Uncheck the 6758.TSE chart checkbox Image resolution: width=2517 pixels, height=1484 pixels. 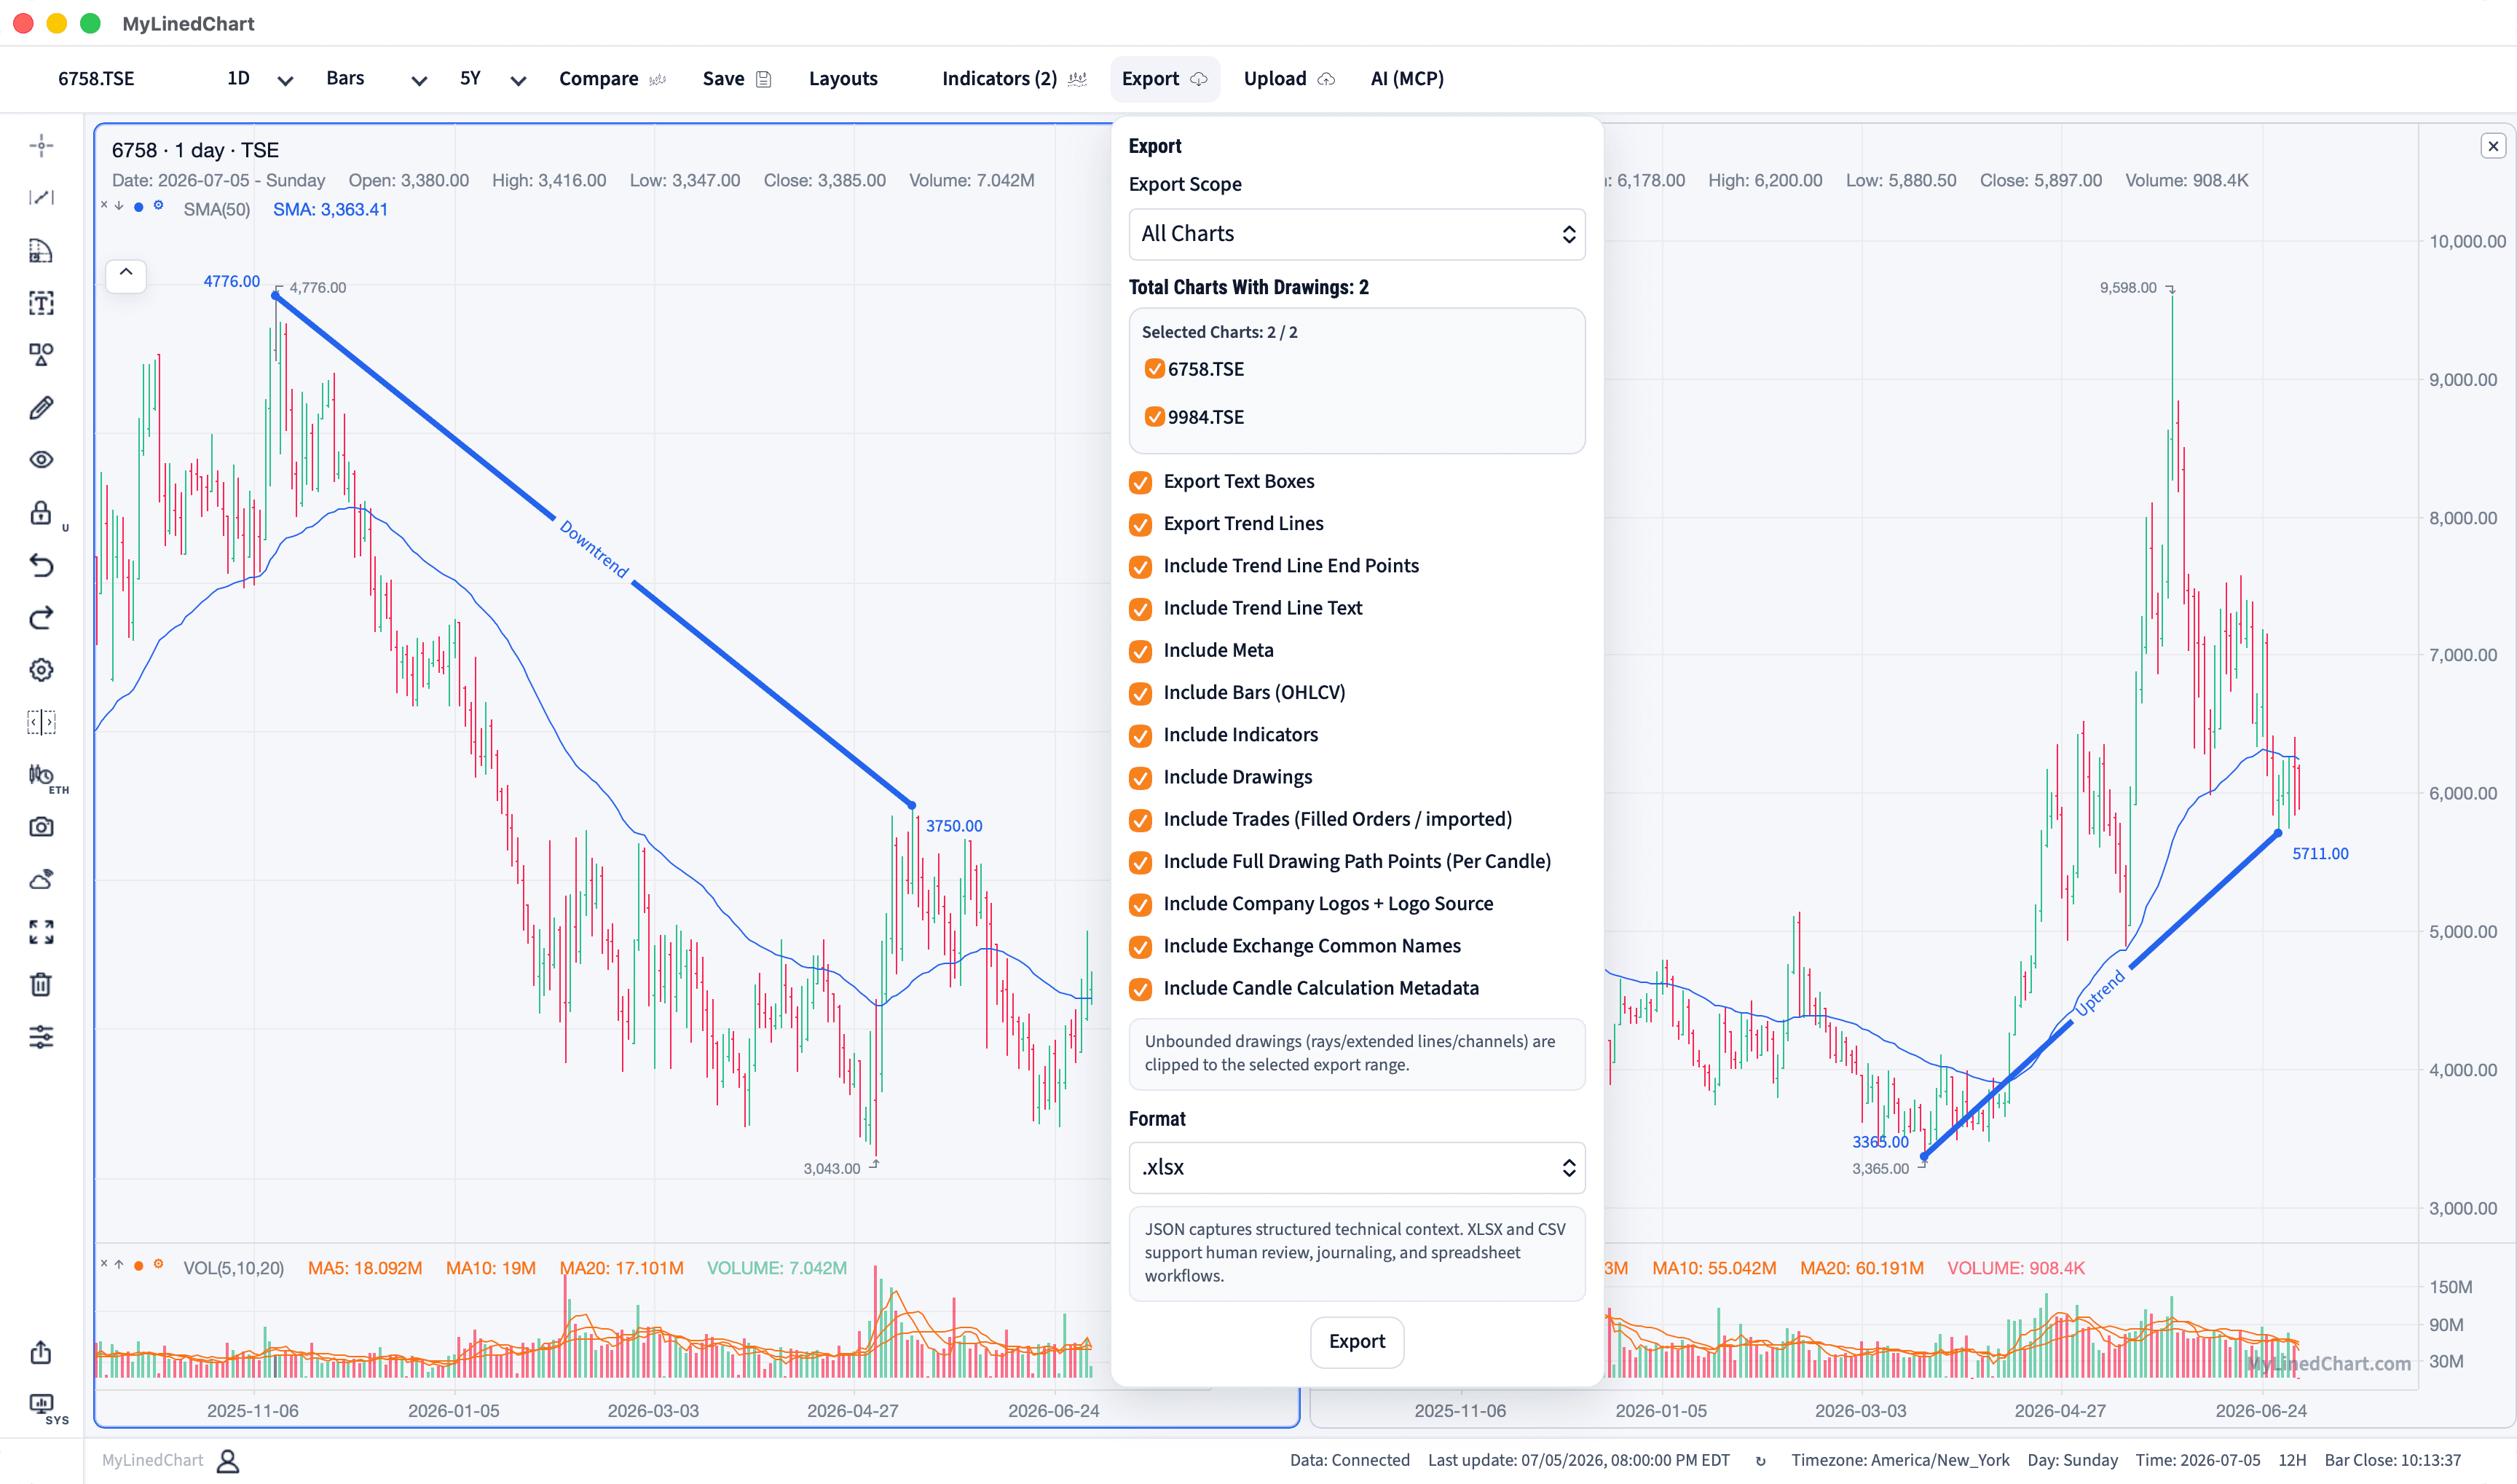tap(1154, 369)
